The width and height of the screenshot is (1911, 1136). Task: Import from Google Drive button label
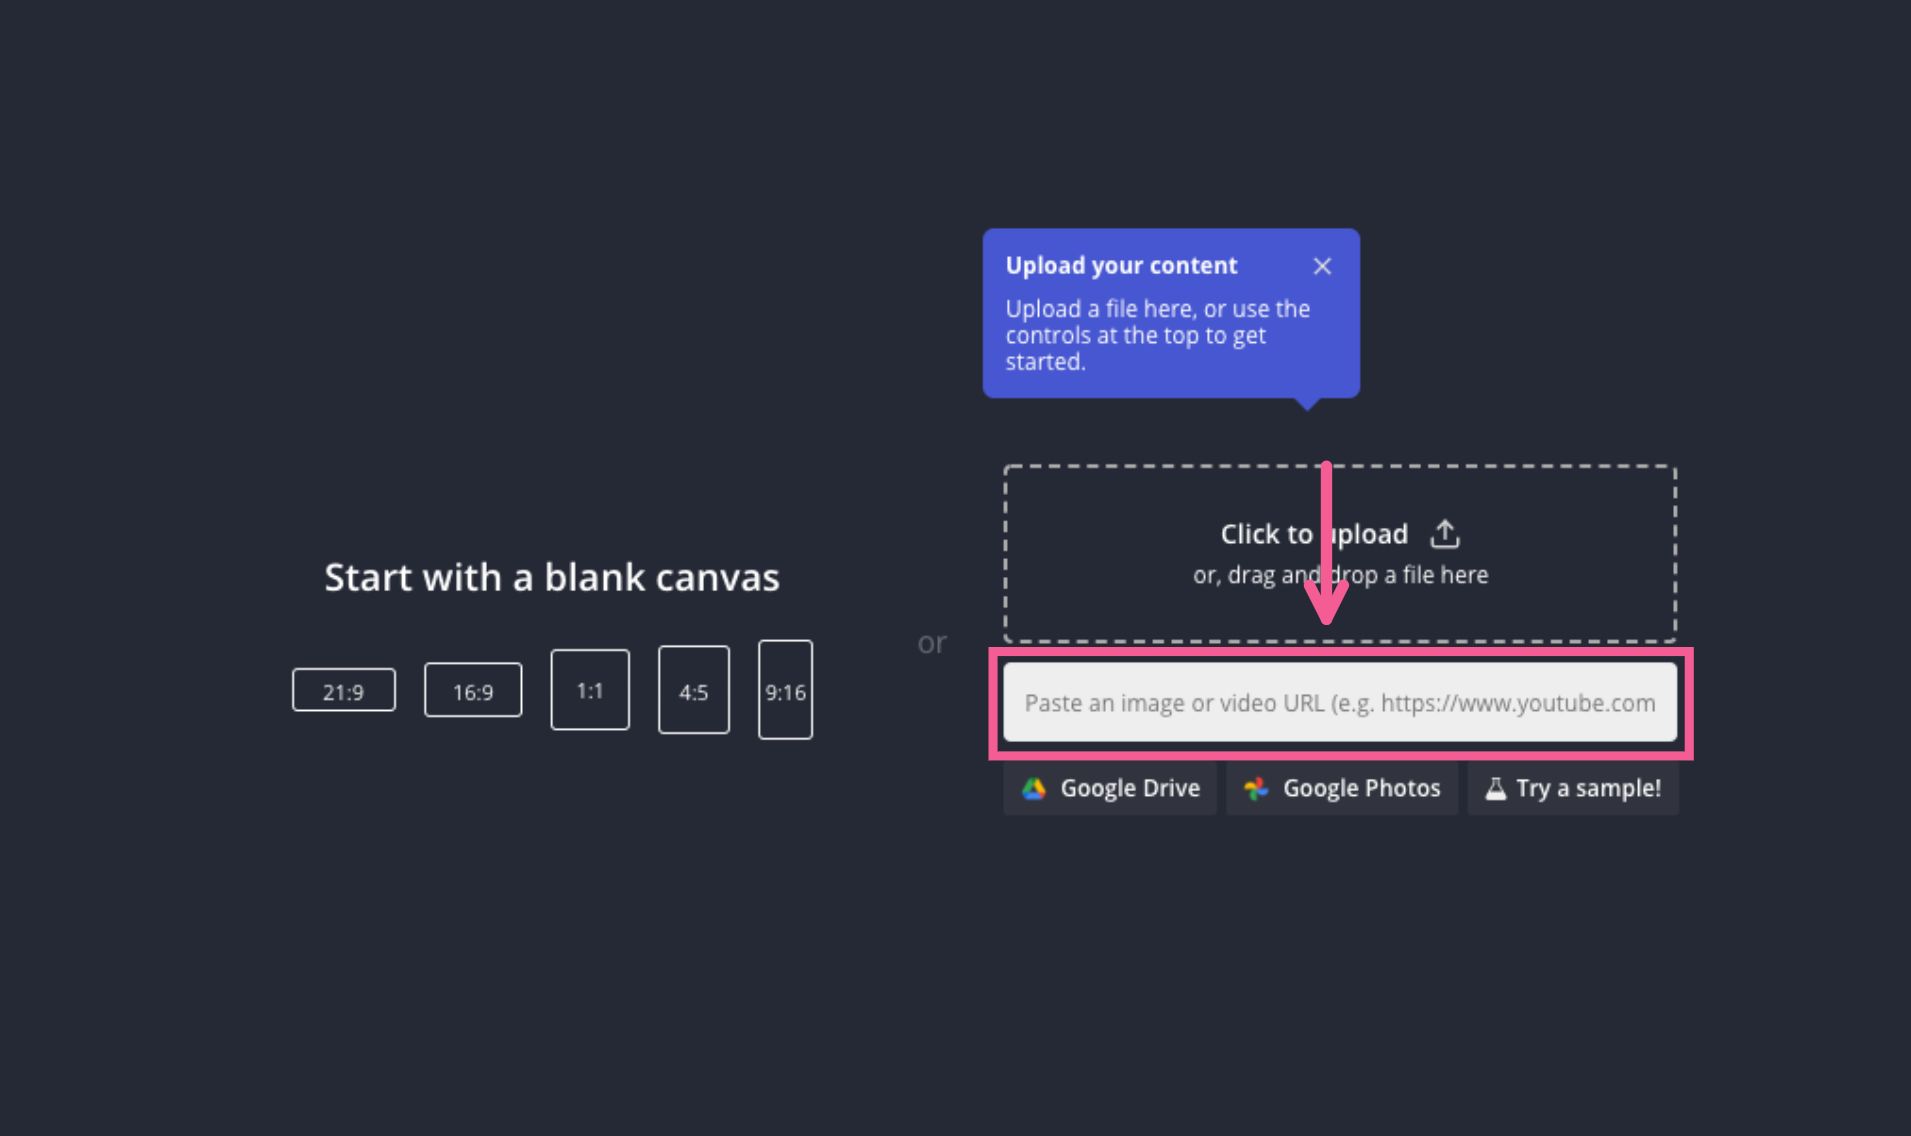click(1129, 789)
